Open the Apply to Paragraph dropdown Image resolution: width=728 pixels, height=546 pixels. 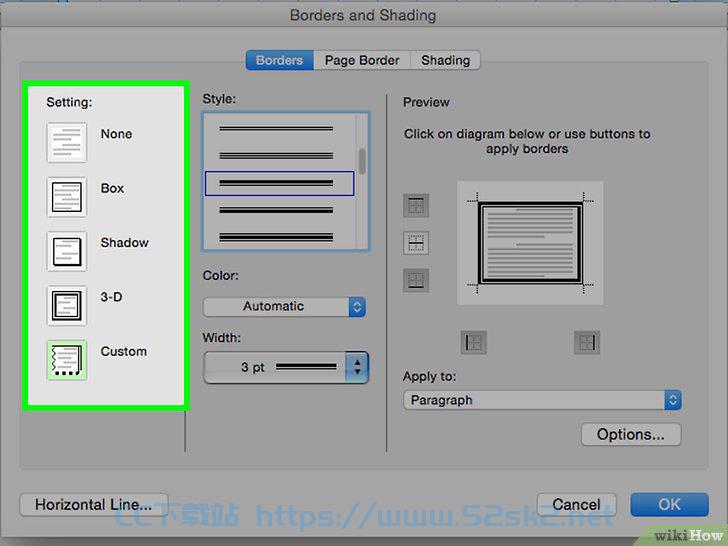(x=542, y=400)
